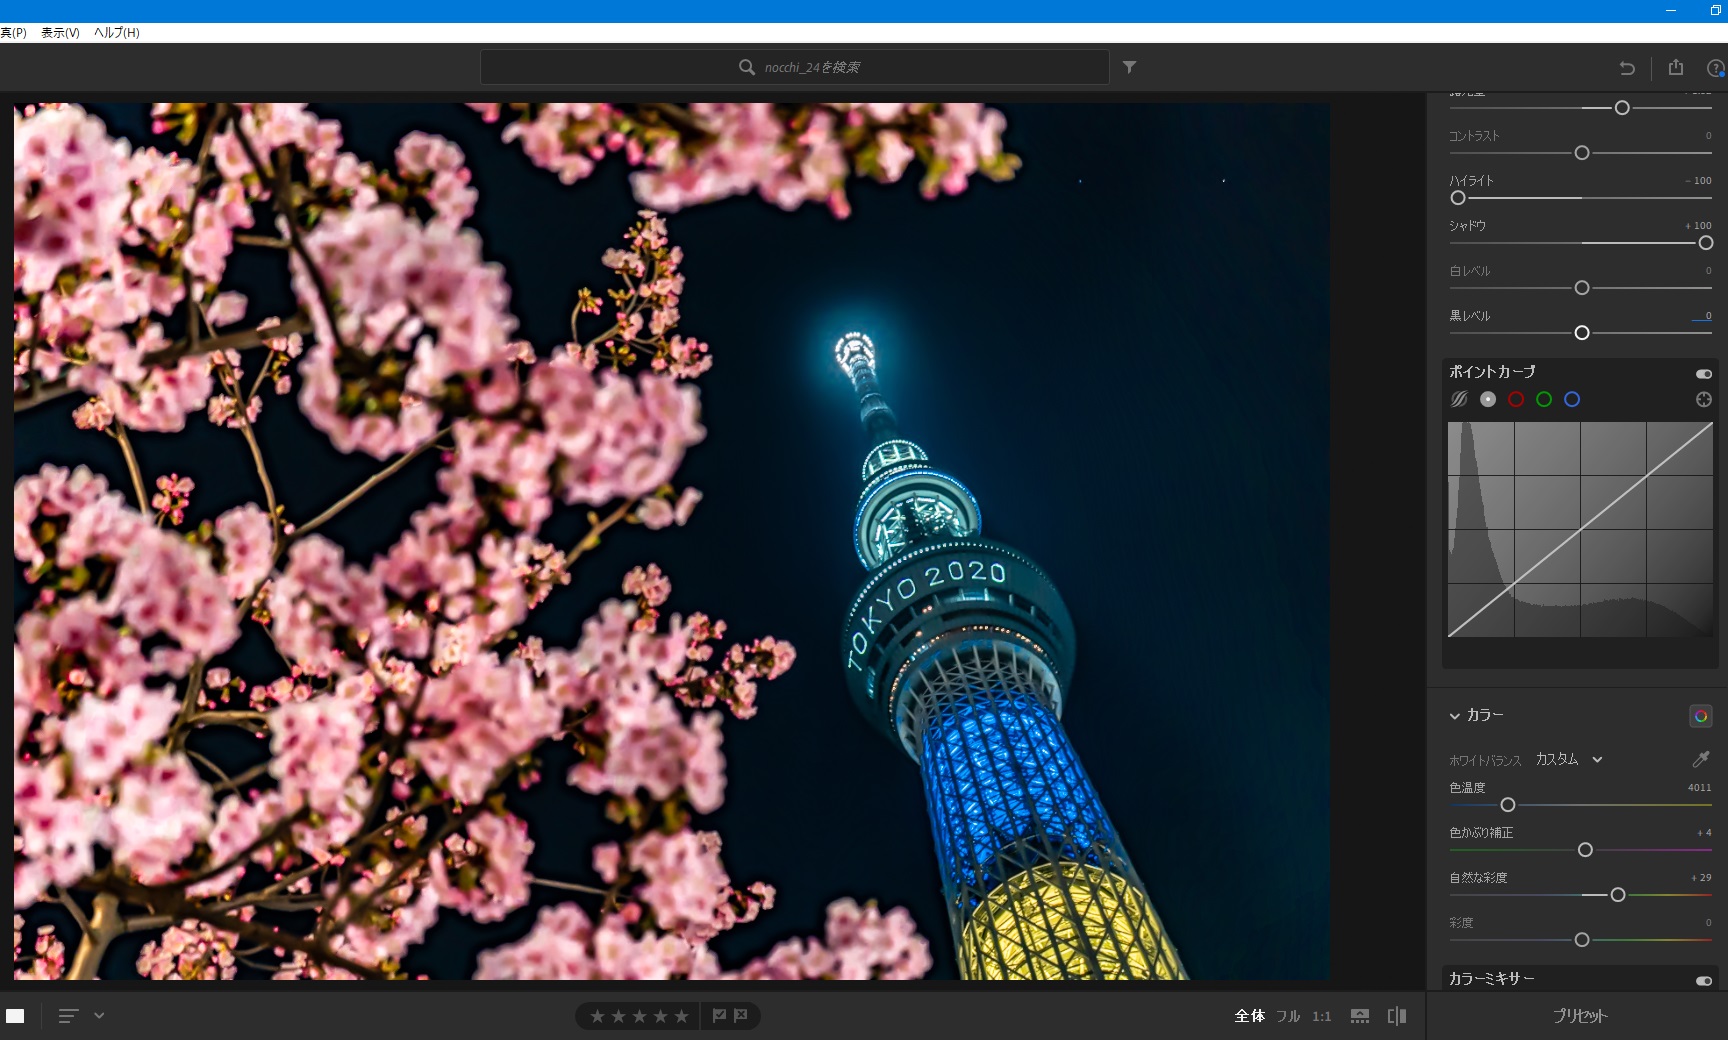Select the red curve channel

click(x=1516, y=399)
